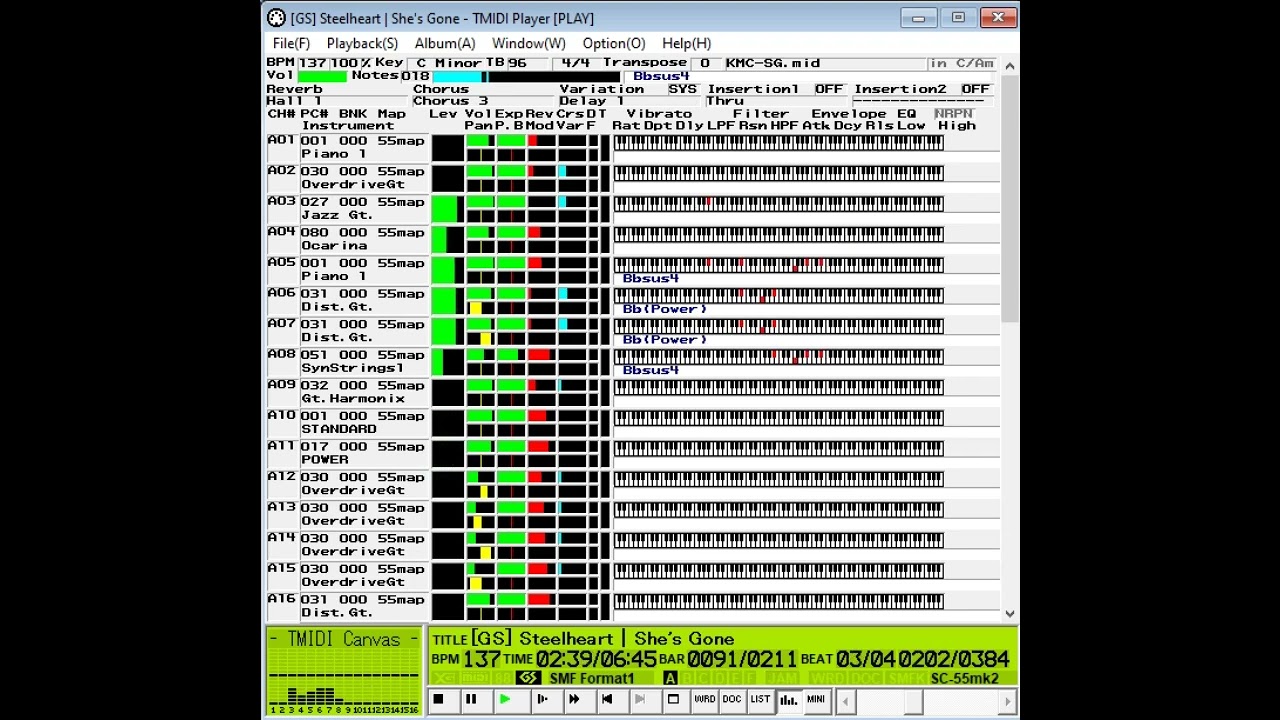Open the WRD display window
Screen dimensions: 1280x720
(705, 700)
